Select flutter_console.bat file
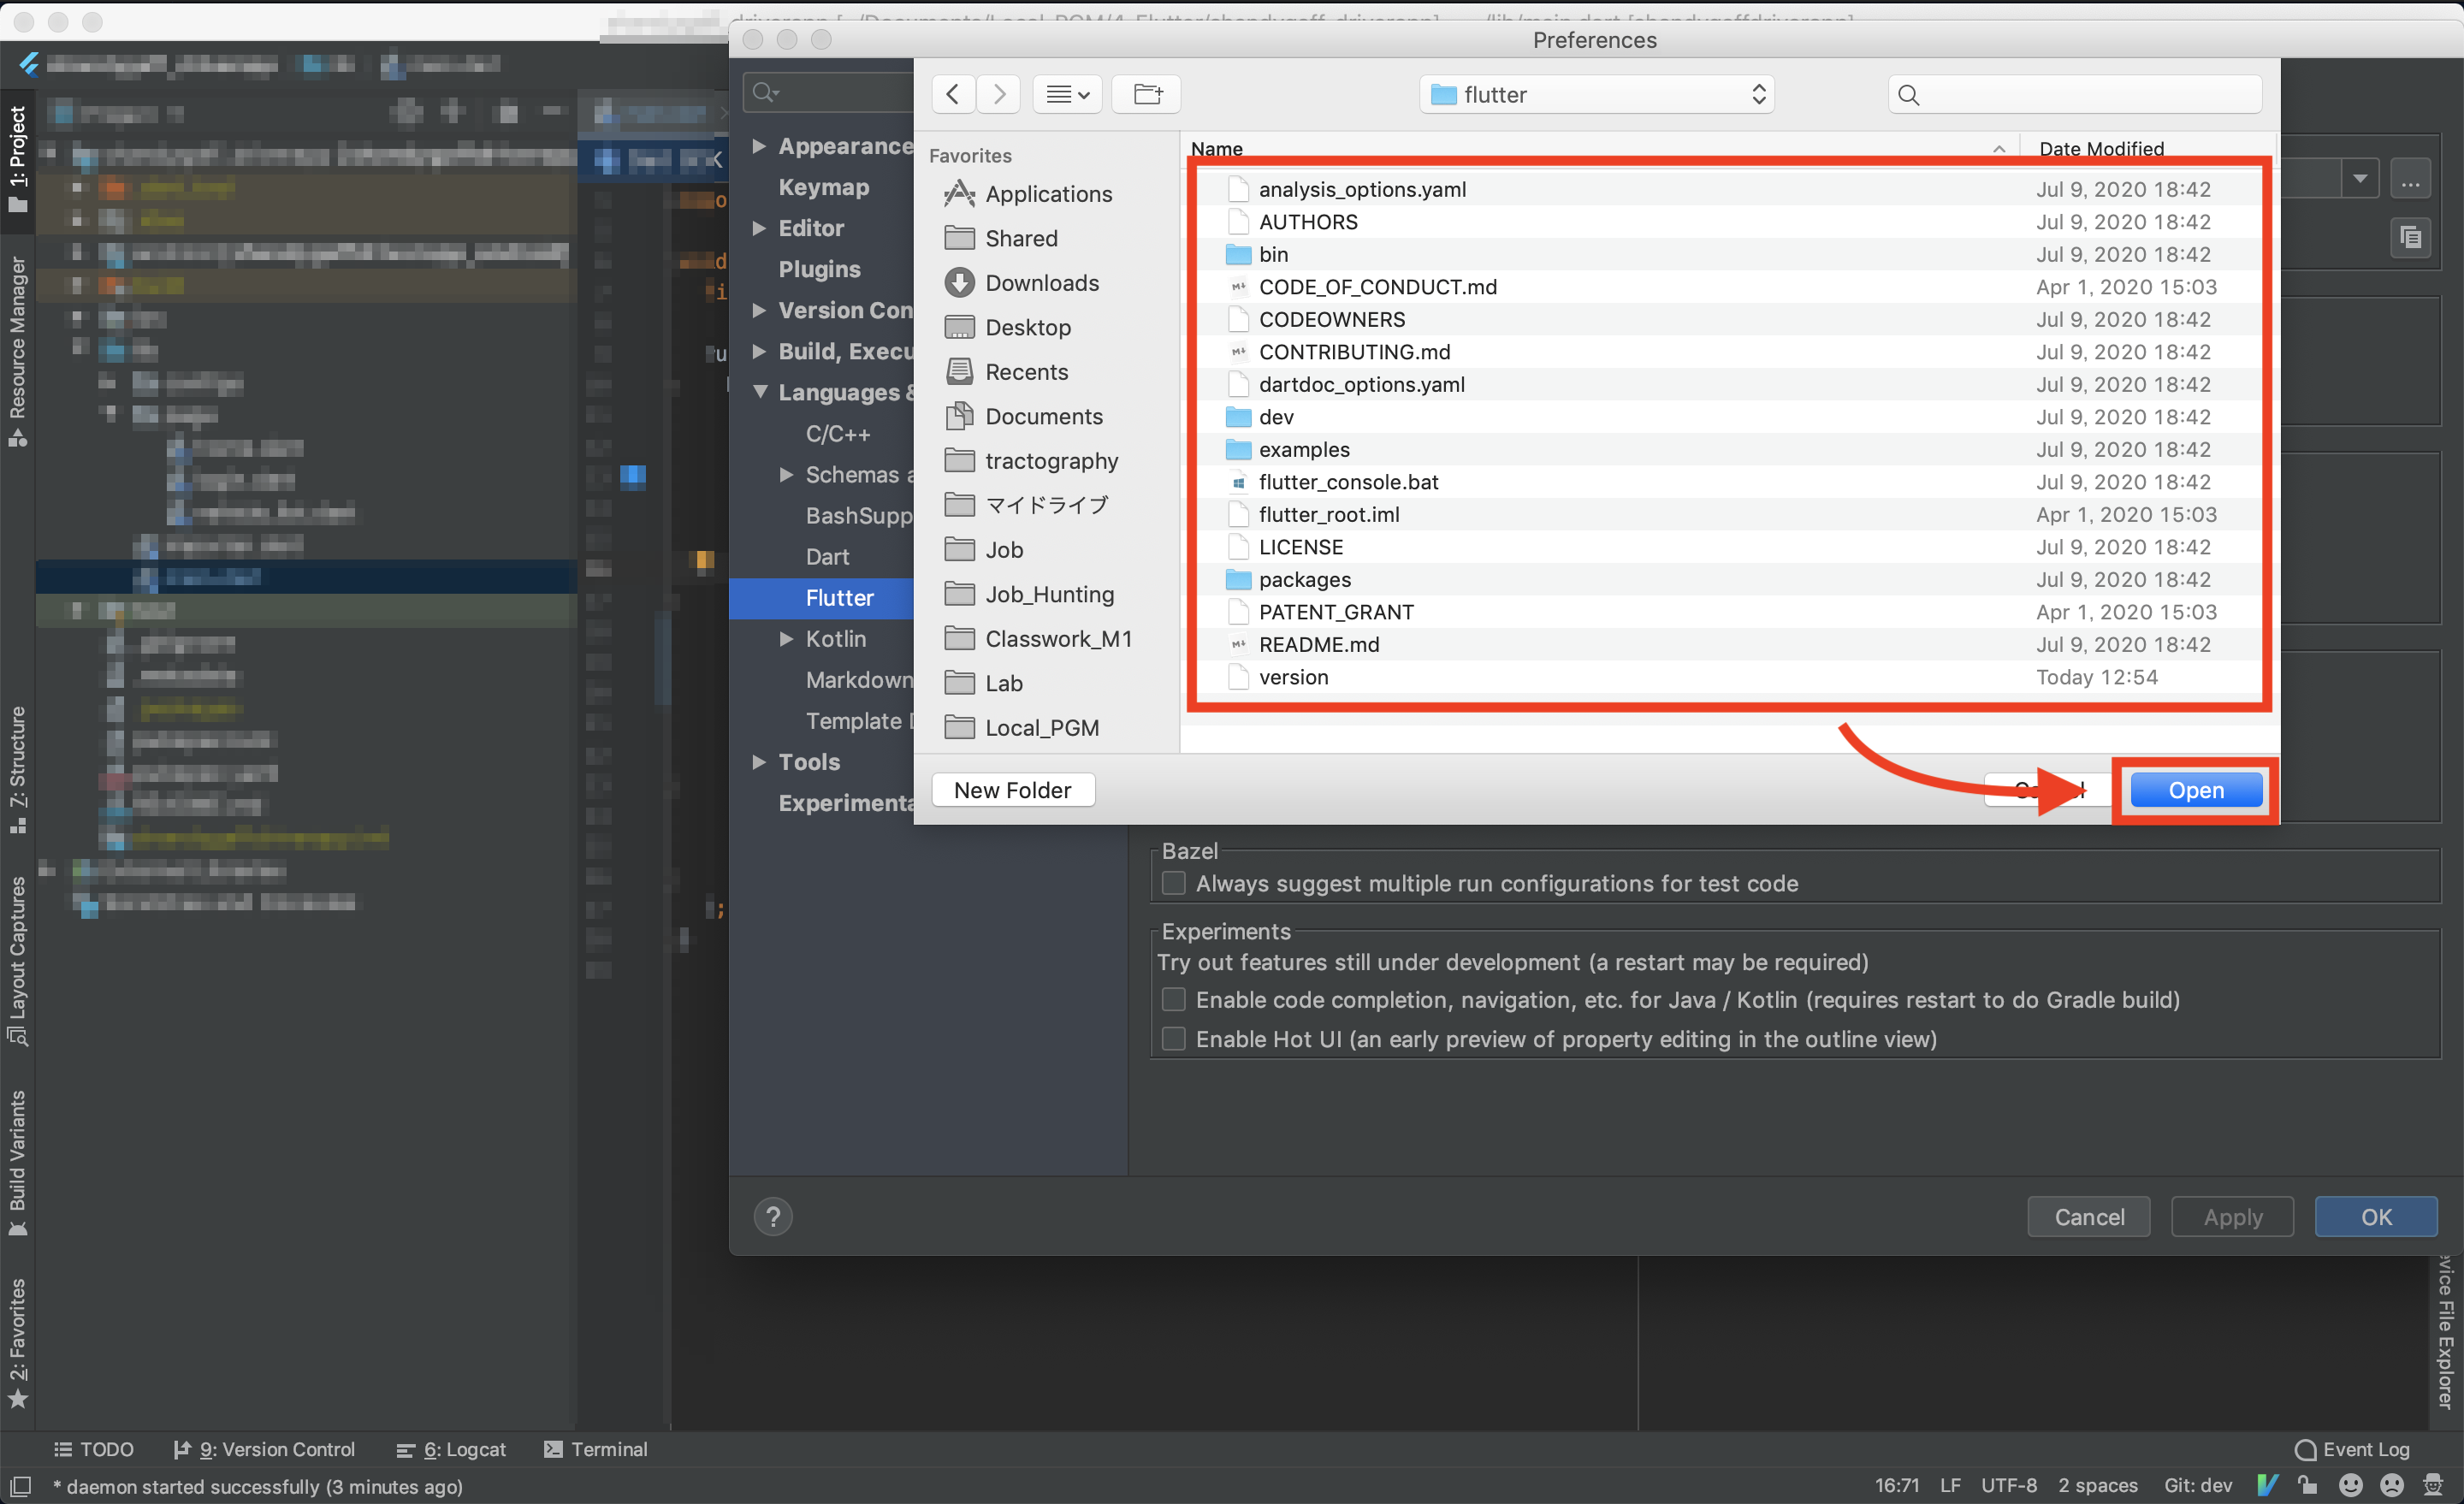Image resolution: width=2464 pixels, height=1504 pixels. coord(1728,481)
